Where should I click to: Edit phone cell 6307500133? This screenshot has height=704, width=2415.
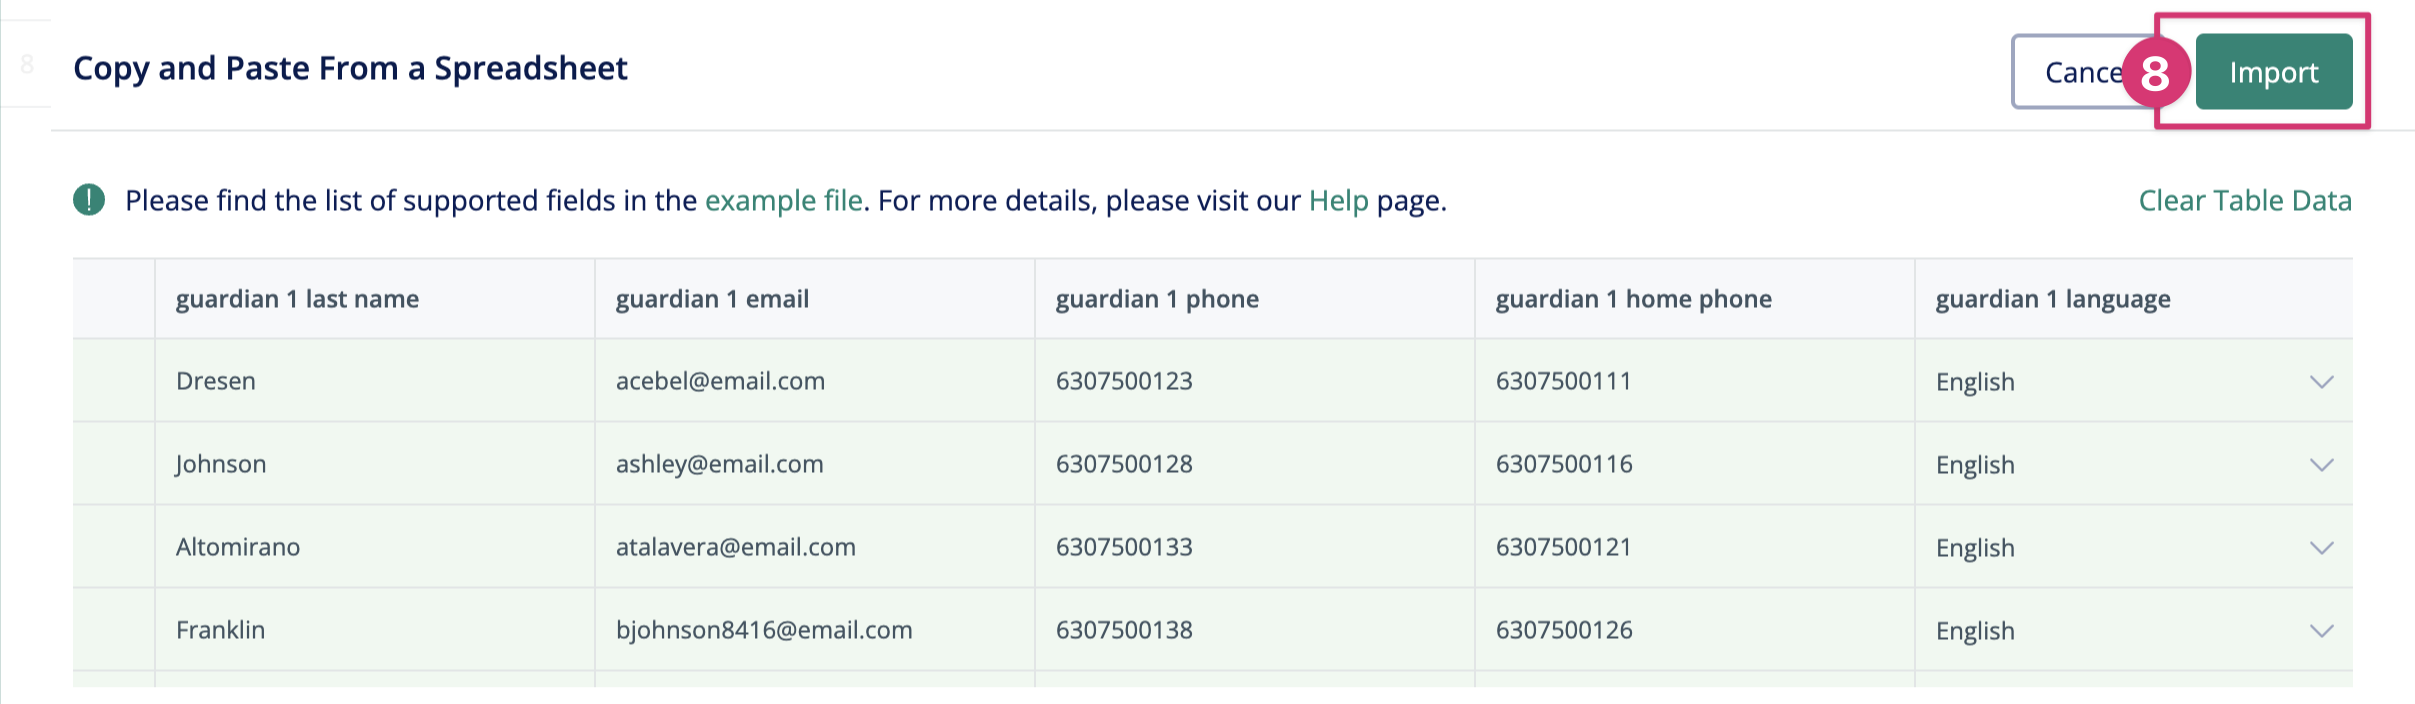(x=1124, y=547)
